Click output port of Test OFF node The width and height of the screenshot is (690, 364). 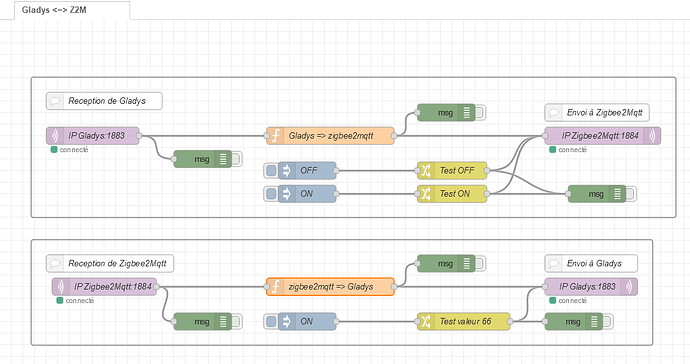[487, 171]
